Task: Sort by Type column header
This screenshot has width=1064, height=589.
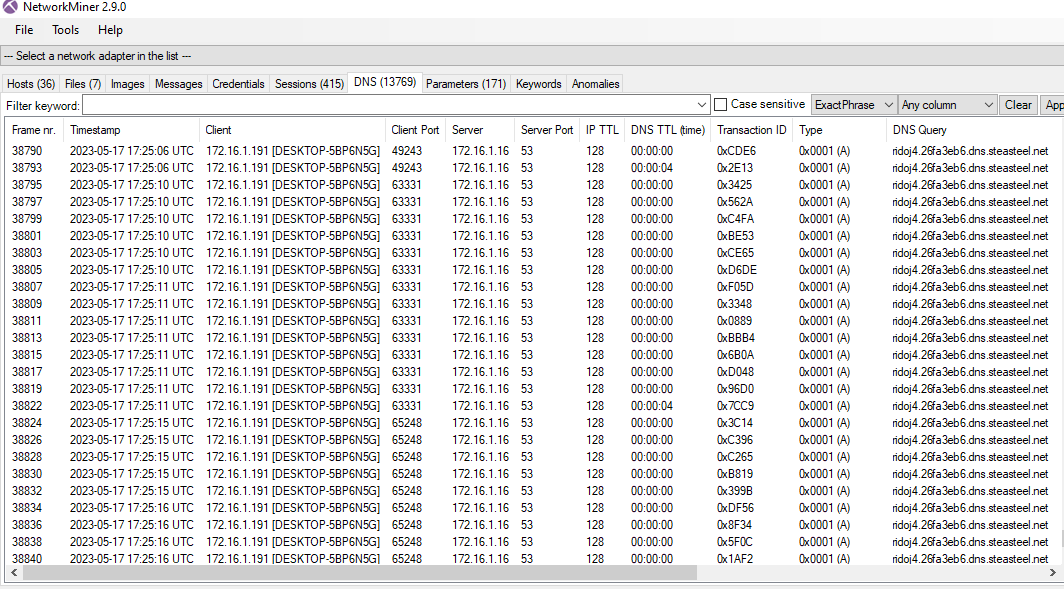Action: coord(839,130)
